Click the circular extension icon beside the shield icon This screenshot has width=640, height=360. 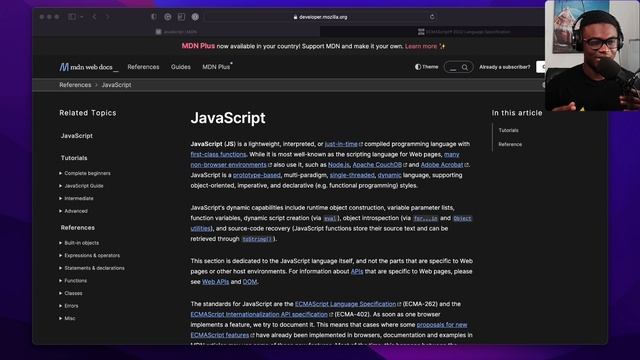[x=168, y=17]
